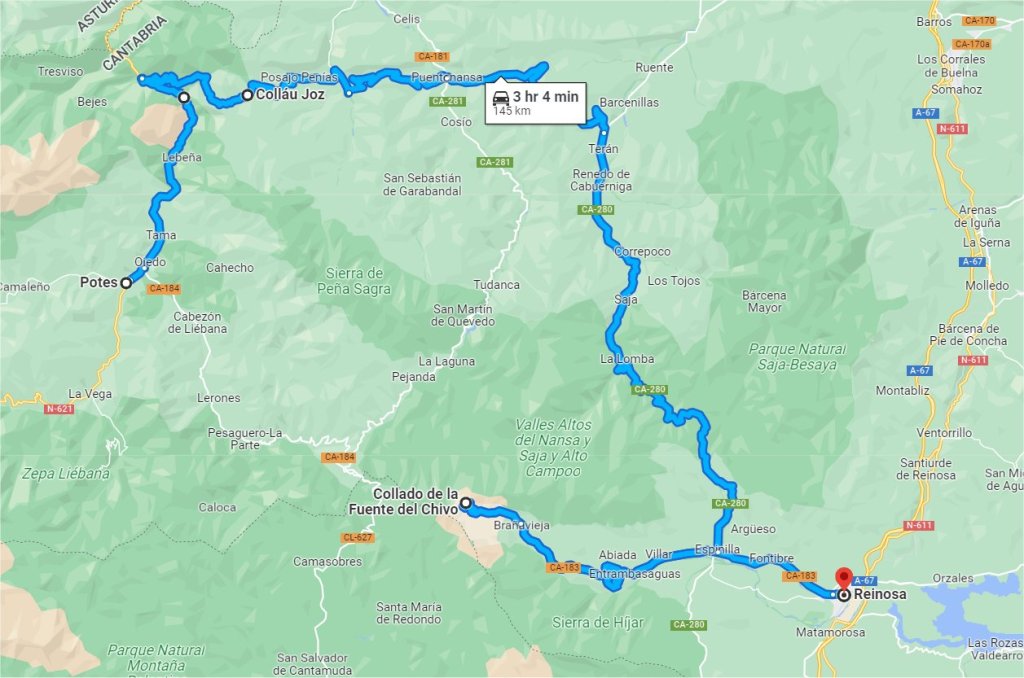The height and width of the screenshot is (678, 1024).
Task: Click the Reinosa endpoint circle marker
Action: (844, 595)
